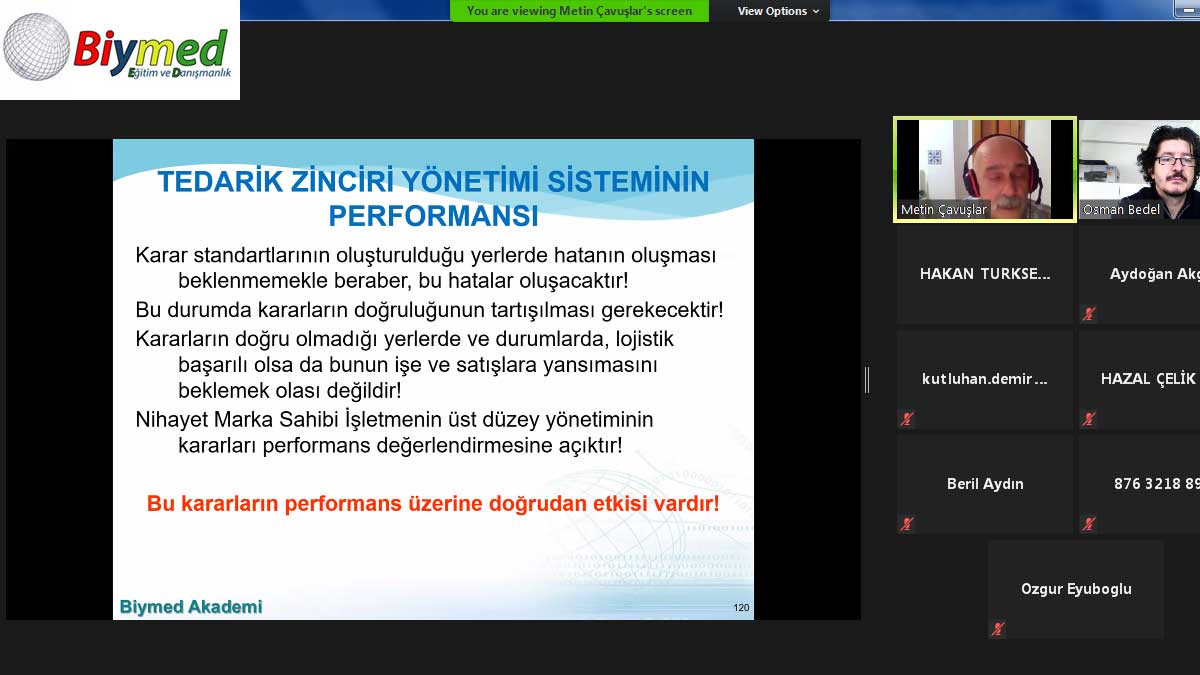The image size is (1200, 675).
Task: Click muted mic icon on HAZAL ÇELİK tile
Action: tap(1089, 419)
